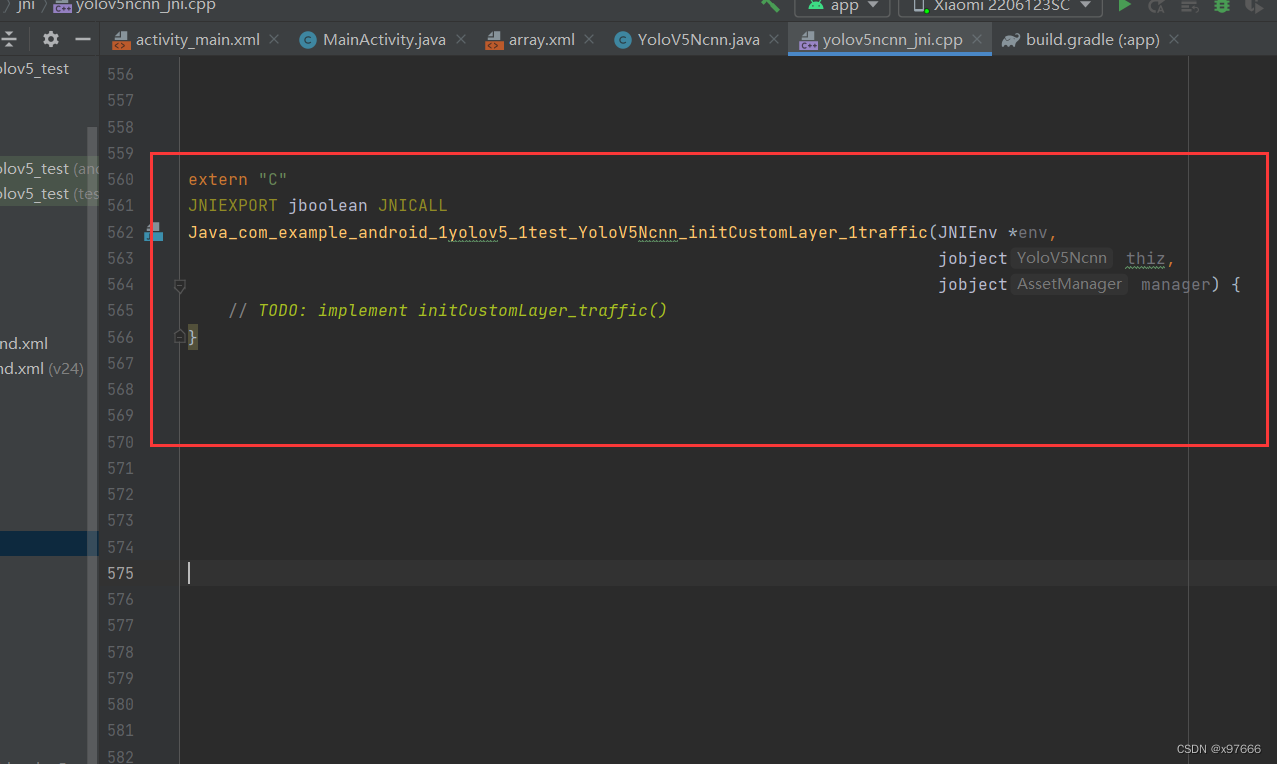This screenshot has height=764, width=1277.
Task: Collapse function fold marker at line 564
Action: (x=180, y=285)
